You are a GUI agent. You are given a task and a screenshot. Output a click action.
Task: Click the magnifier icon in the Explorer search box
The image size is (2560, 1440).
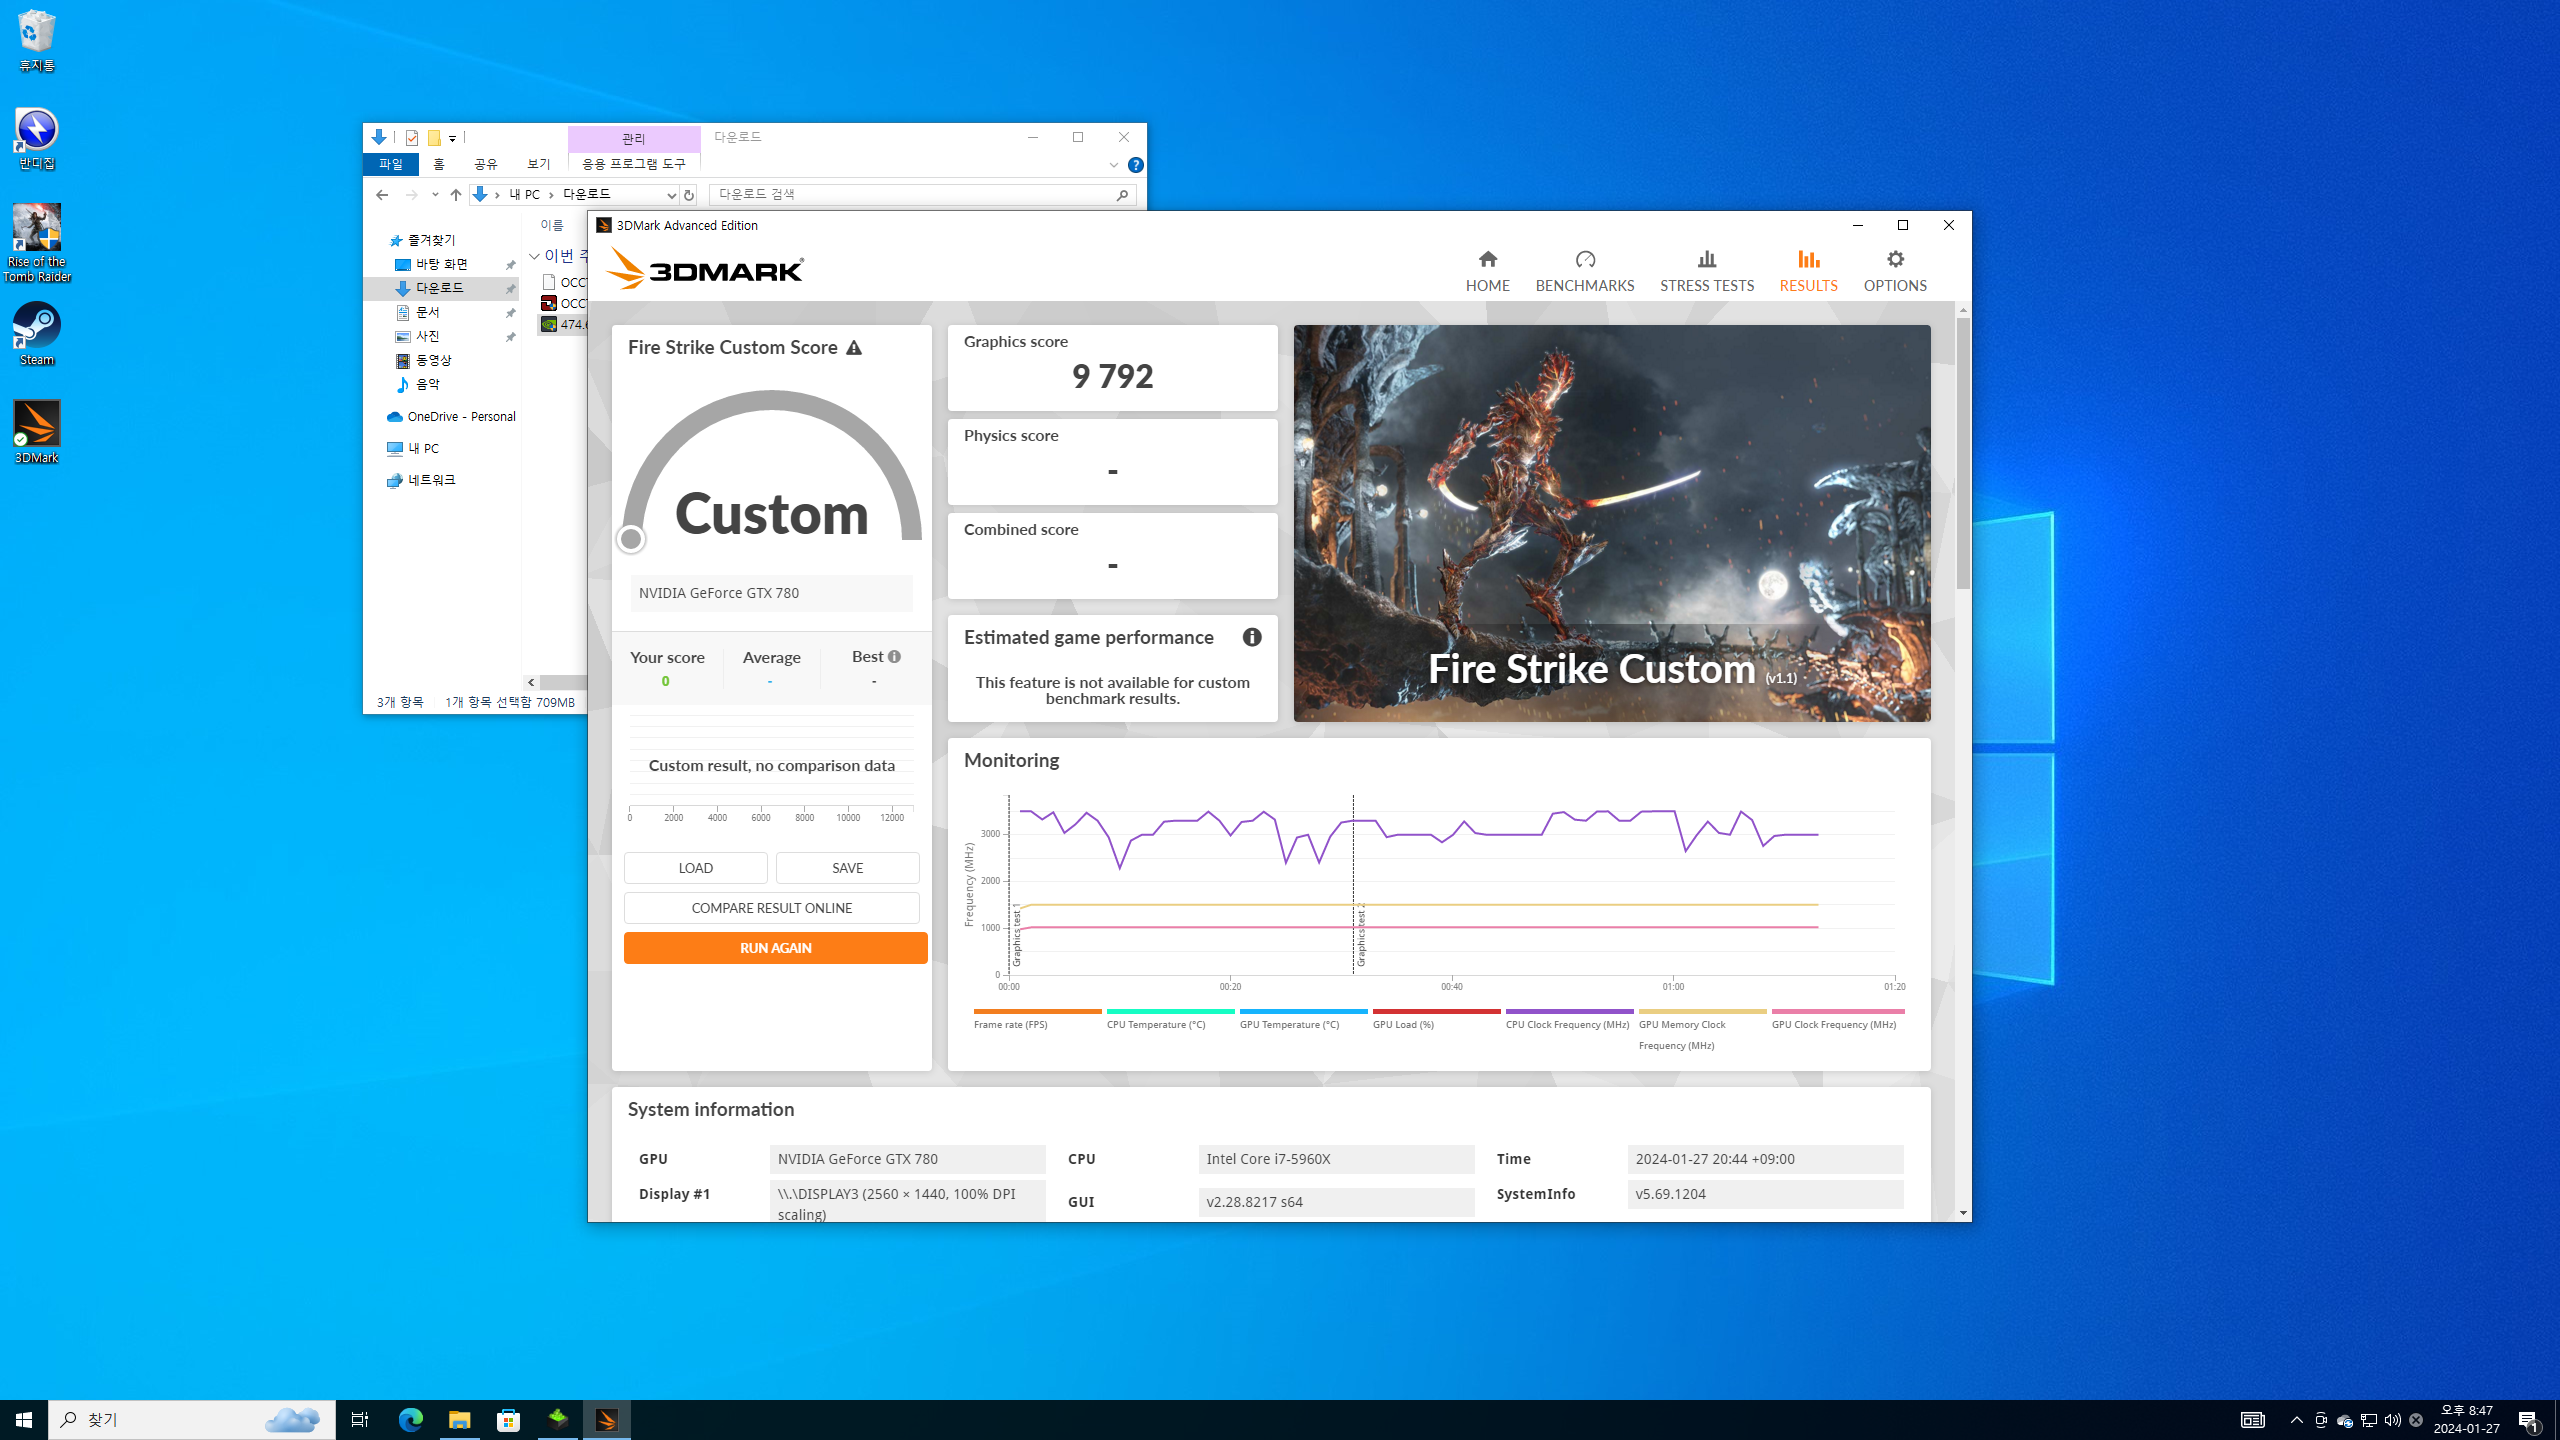pos(1123,195)
